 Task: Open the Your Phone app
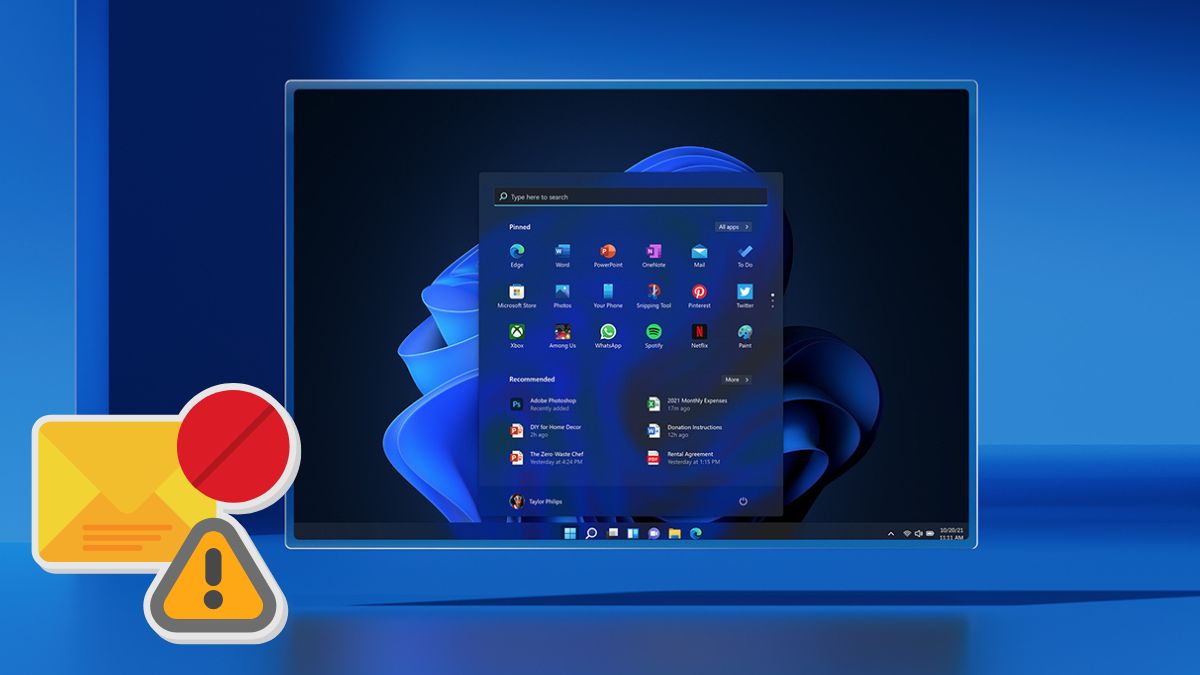608,296
